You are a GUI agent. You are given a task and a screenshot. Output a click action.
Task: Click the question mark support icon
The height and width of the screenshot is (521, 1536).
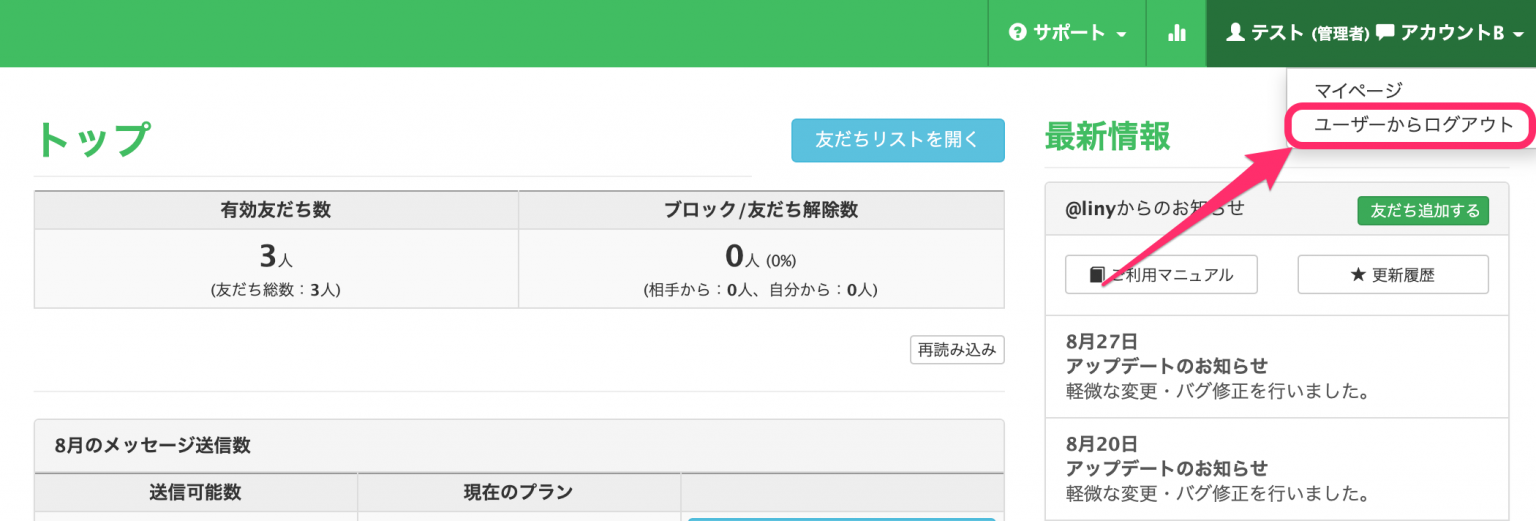[1018, 33]
